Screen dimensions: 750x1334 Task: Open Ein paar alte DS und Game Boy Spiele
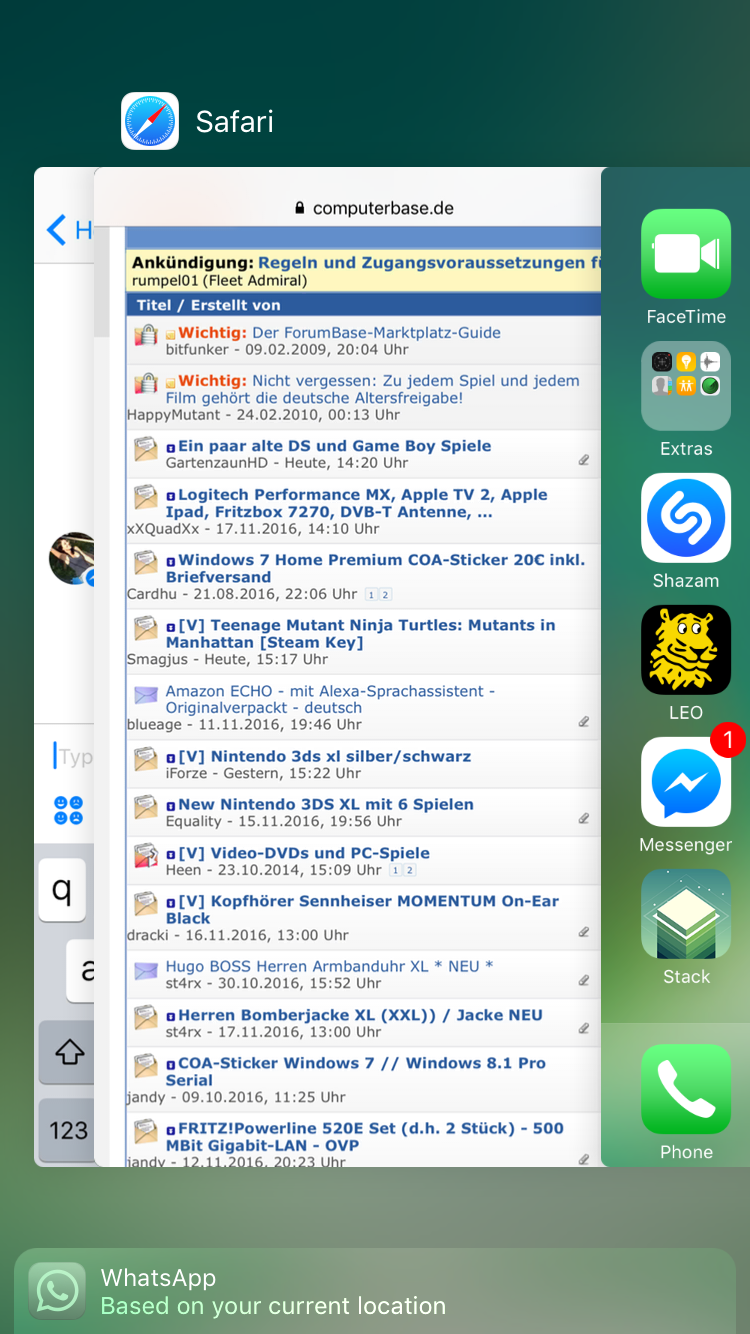[x=334, y=446]
